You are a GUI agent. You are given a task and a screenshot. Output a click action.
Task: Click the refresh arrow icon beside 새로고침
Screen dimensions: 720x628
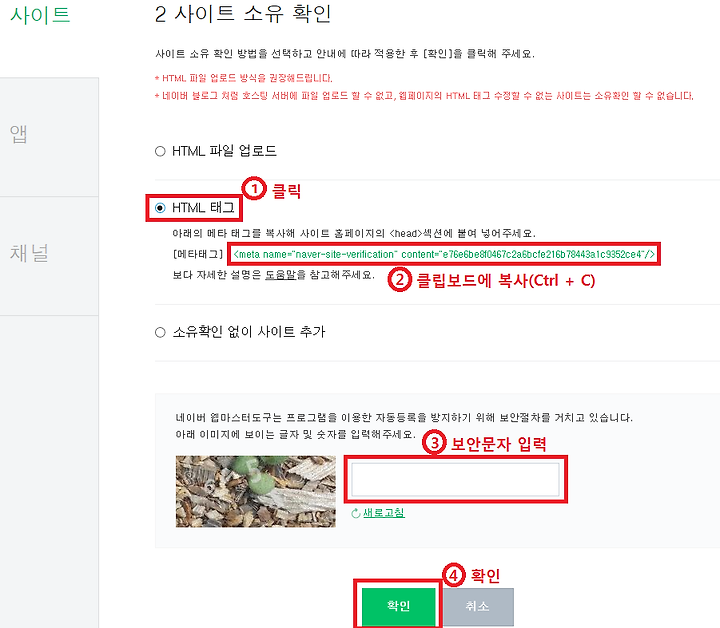coord(356,513)
